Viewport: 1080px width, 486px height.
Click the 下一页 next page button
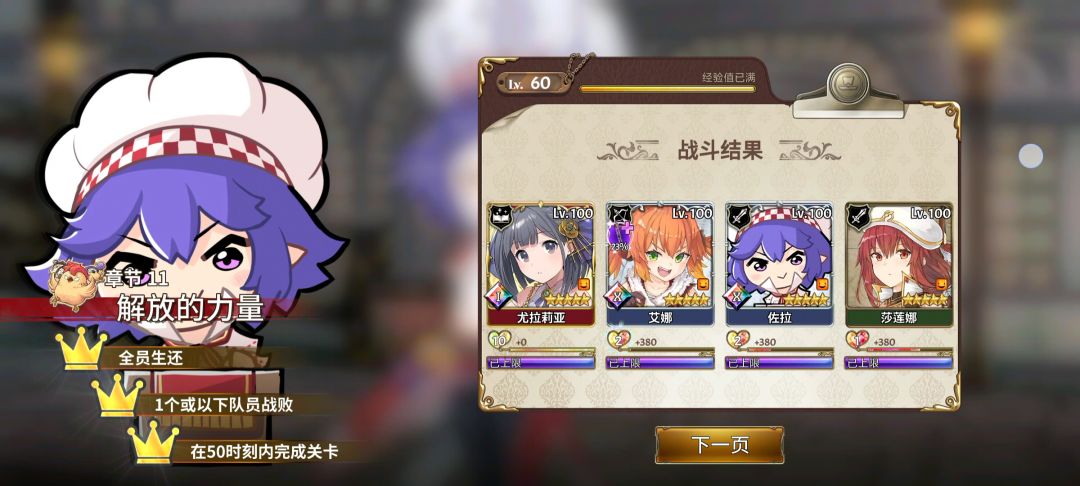point(719,445)
